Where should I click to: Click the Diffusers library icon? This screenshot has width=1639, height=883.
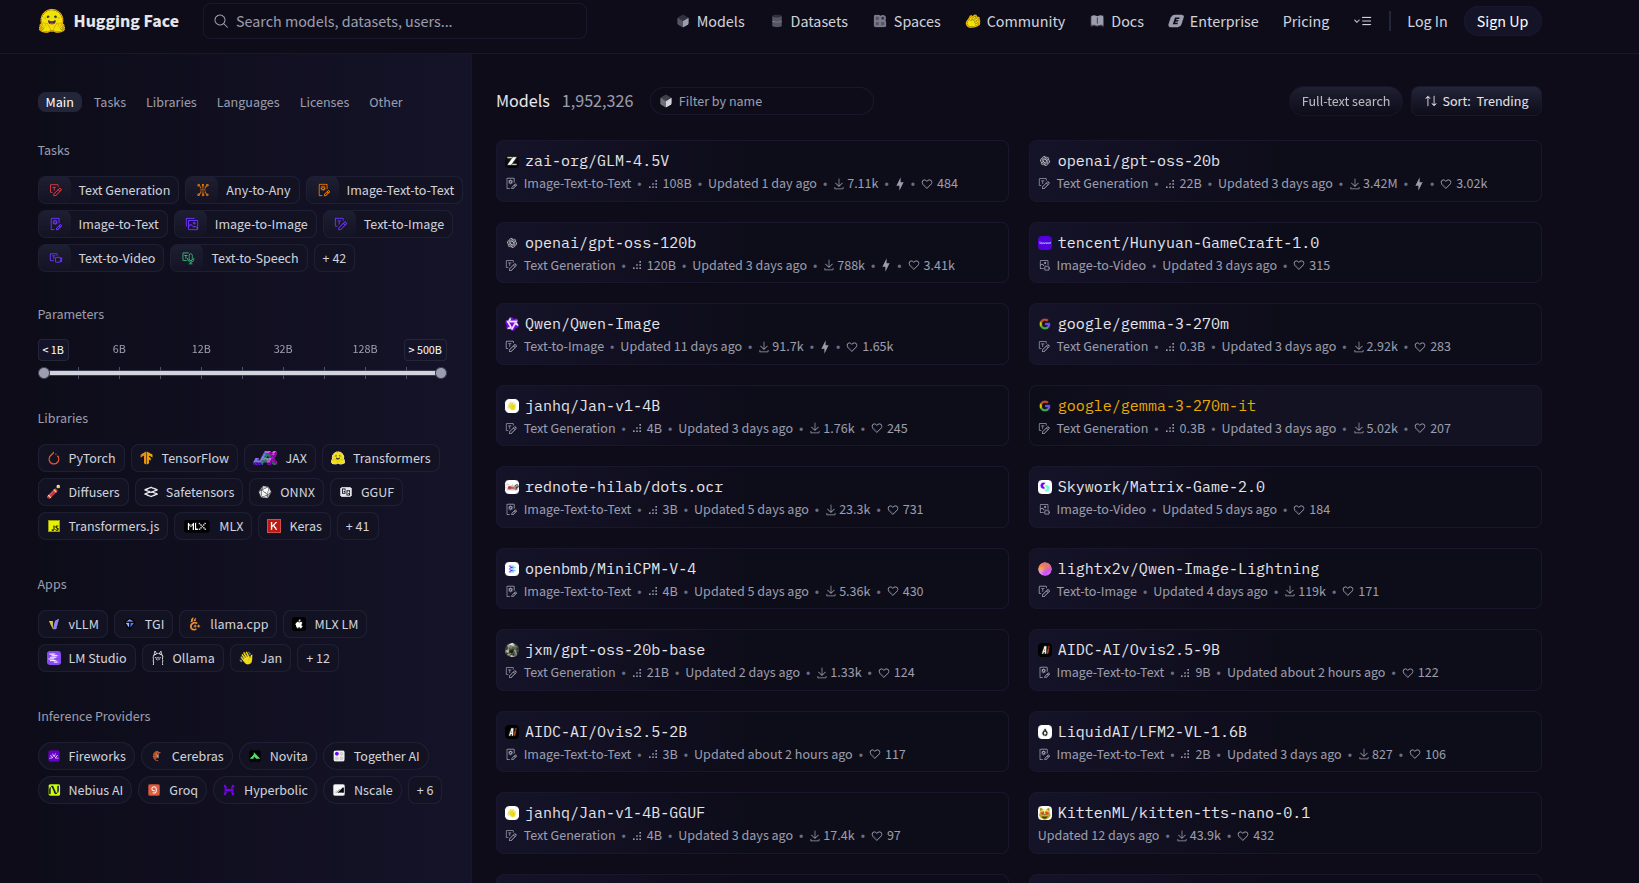(54, 492)
